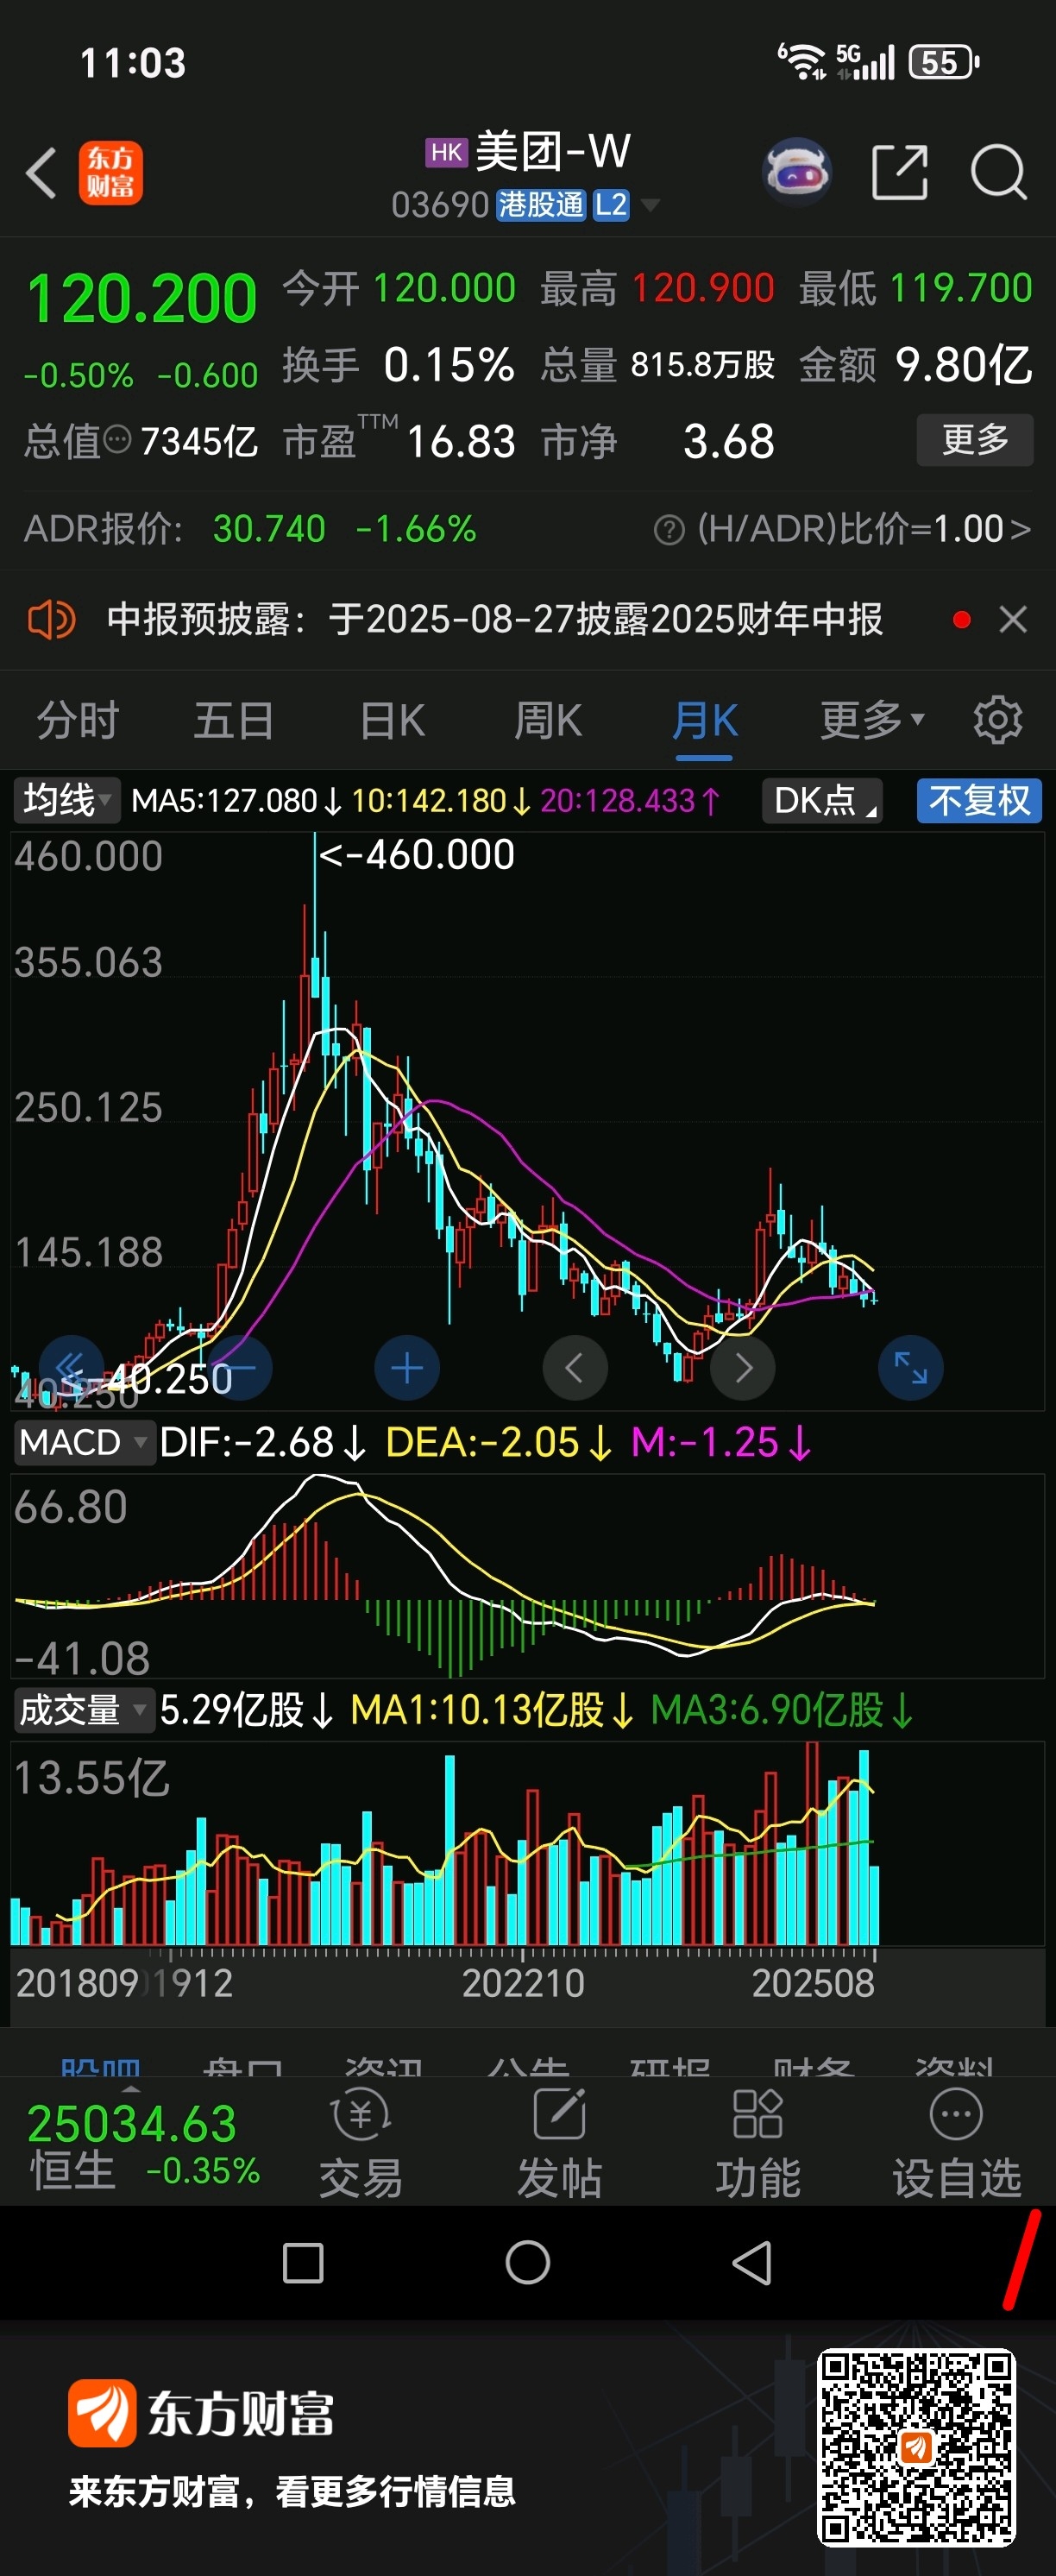1056x2576 pixels.
Task: Tap the 港股通 badge
Action: click(x=540, y=205)
